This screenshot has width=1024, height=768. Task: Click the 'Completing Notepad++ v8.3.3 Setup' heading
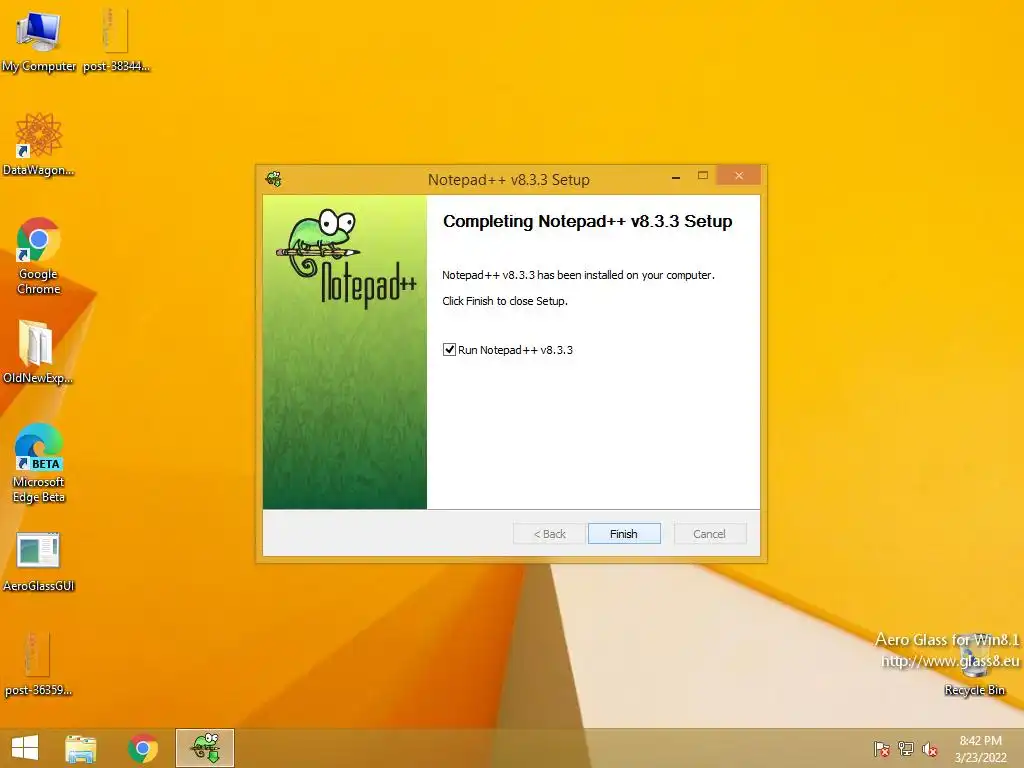click(x=587, y=221)
